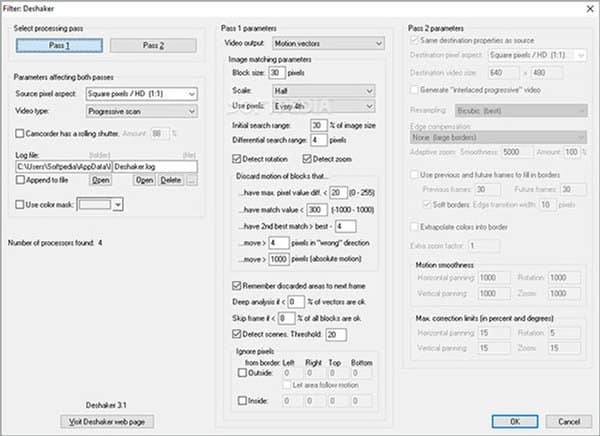The image size is (600, 436).
Task: Click the Delete log file button
Action: 171,180
